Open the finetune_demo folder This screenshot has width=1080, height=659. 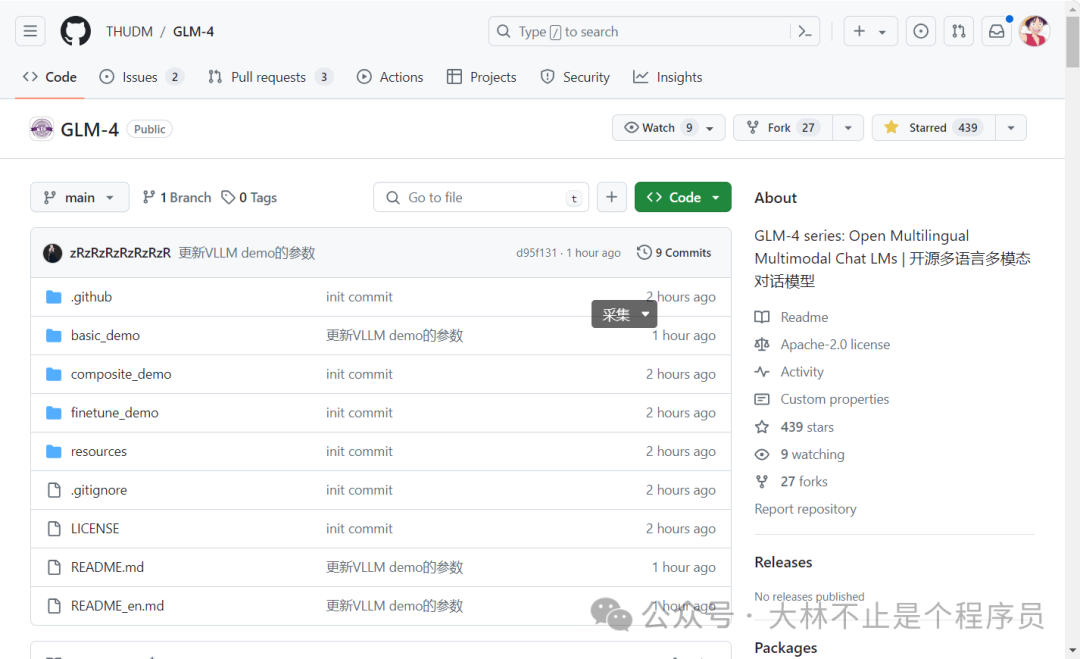(x=115, y=412)
